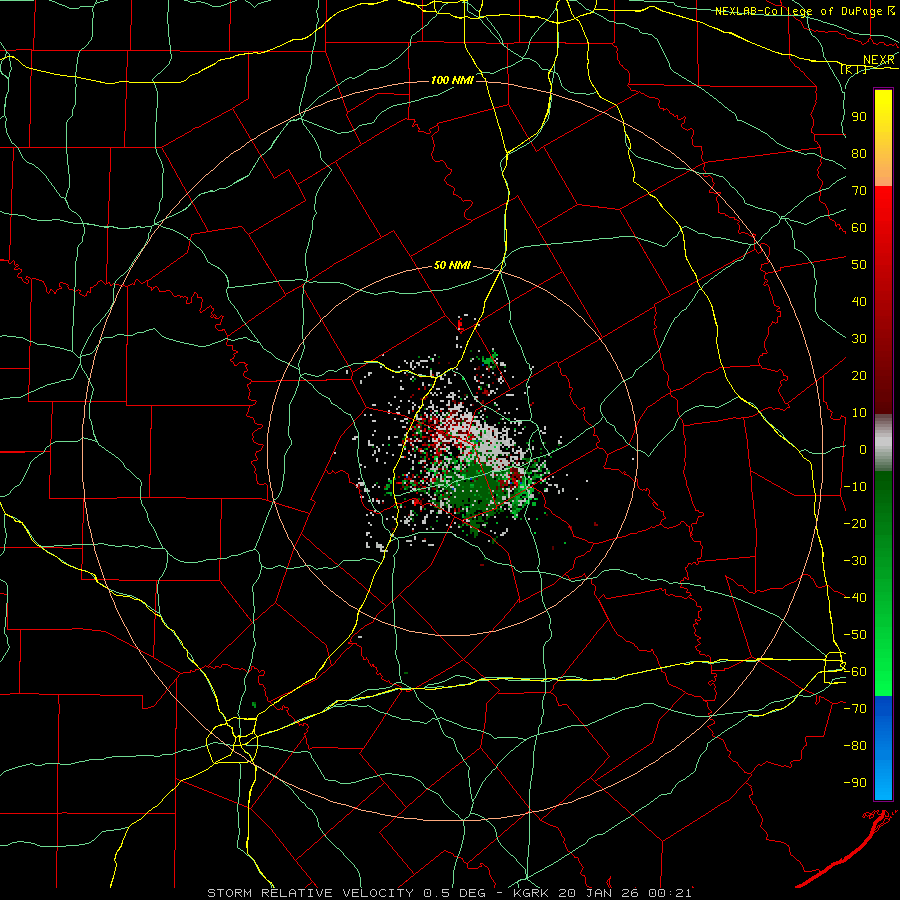
Task: Pick the gray near-zero segment of color bar
Action: pyautogui.click(x=883, y=443)
